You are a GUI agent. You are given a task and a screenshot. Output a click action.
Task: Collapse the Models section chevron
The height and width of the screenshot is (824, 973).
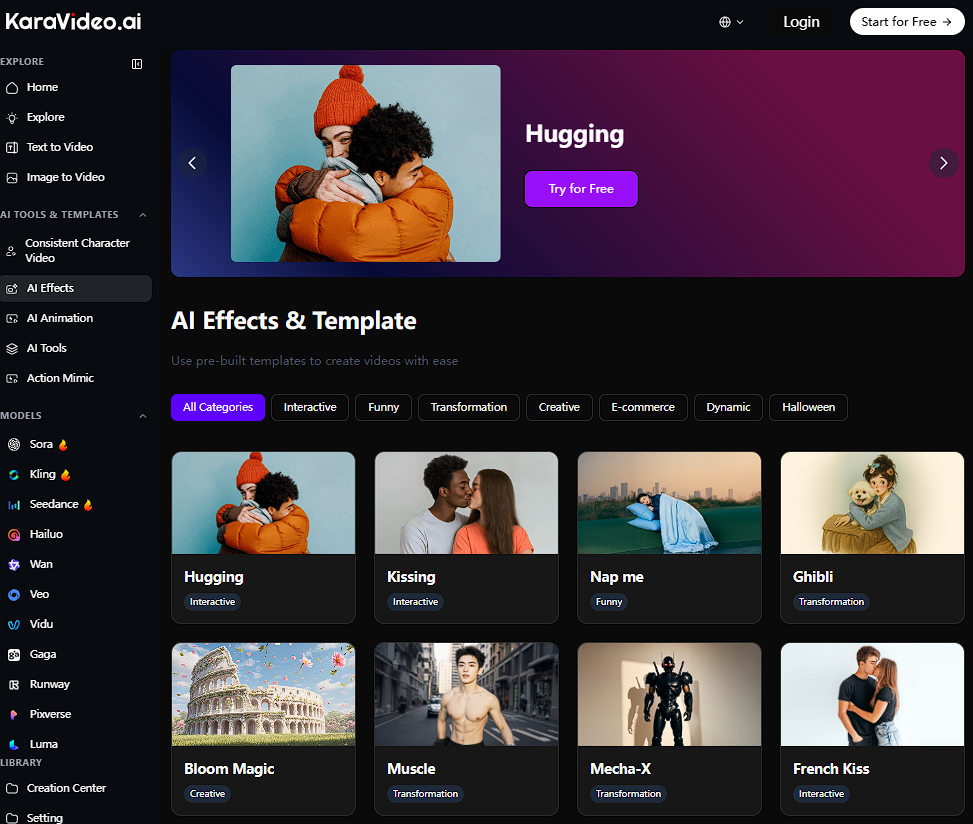pos(142,416)
